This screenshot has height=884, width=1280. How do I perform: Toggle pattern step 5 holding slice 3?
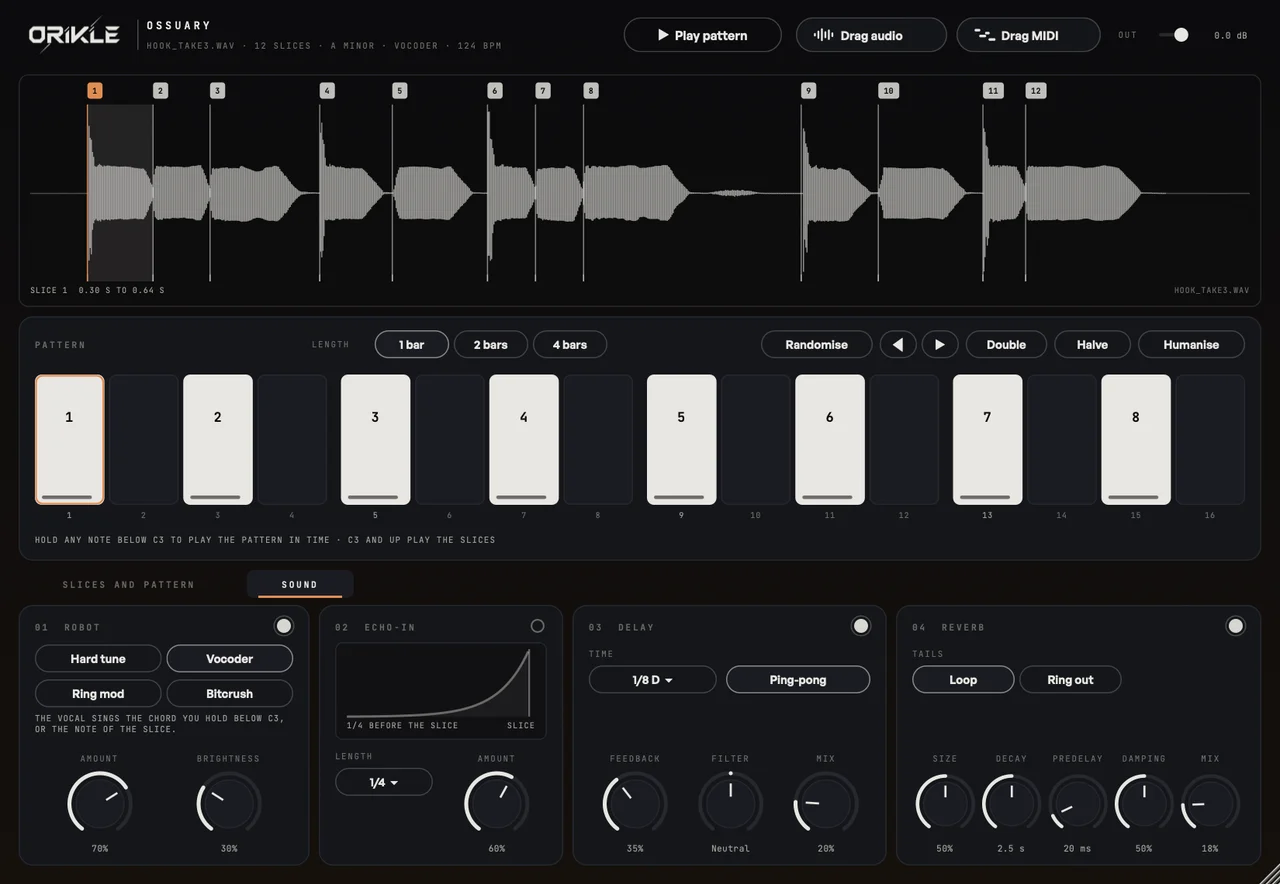(376, 440)
